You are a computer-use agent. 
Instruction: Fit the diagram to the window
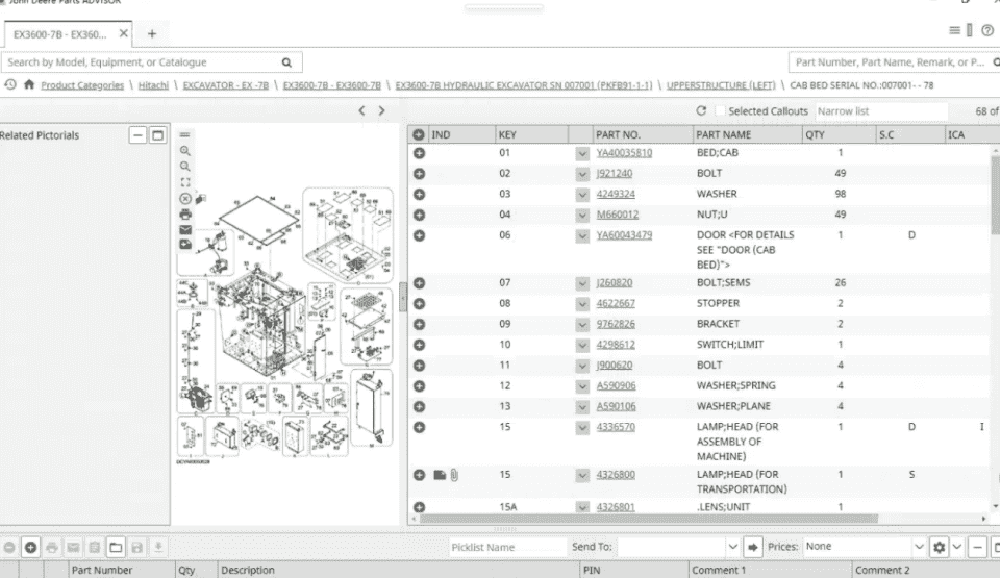pyautogui.click(x=185, y=182)
